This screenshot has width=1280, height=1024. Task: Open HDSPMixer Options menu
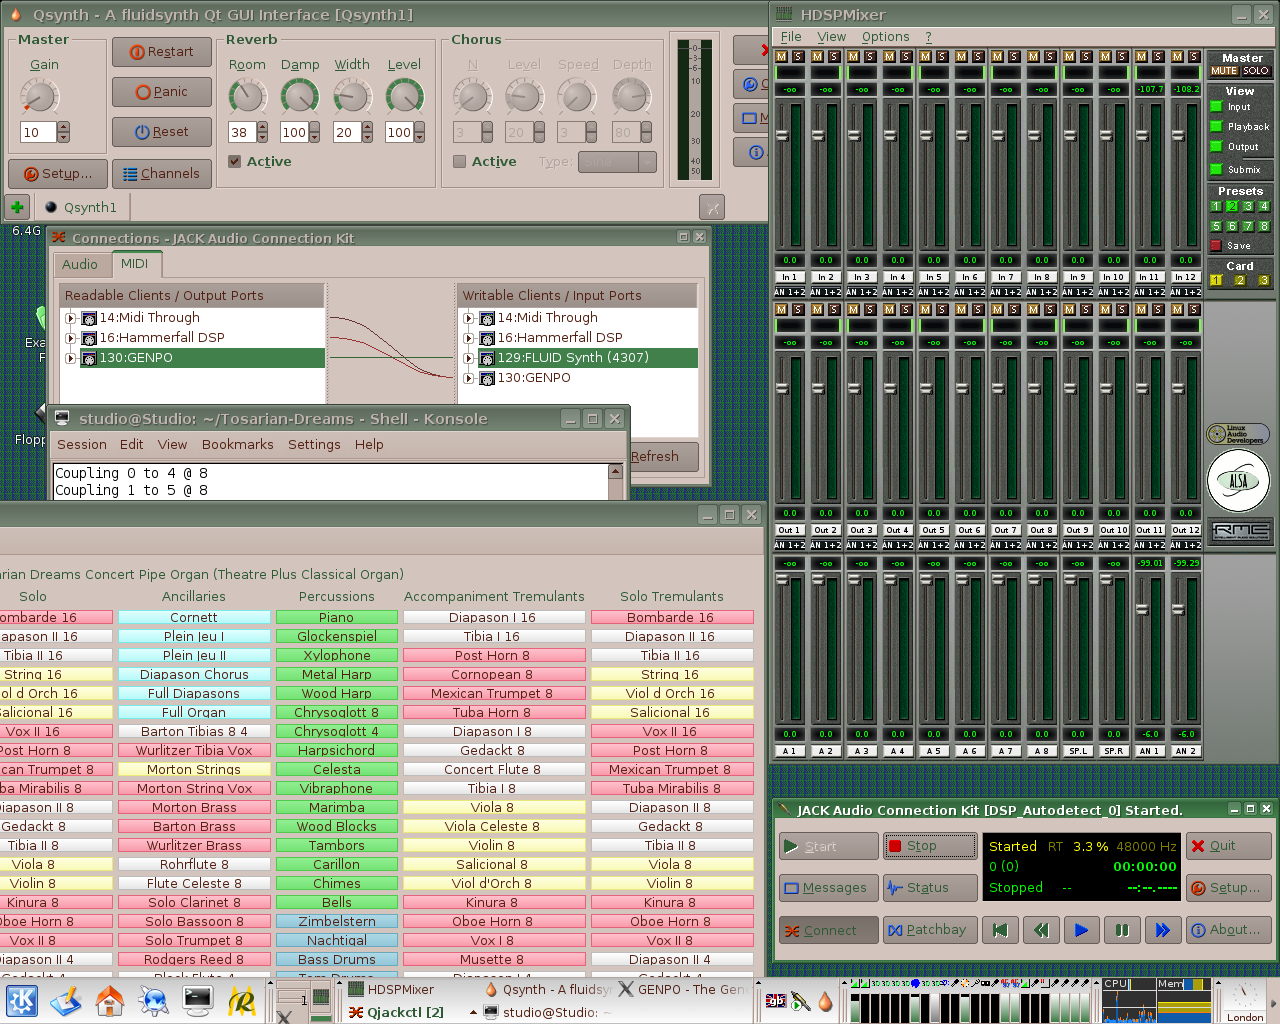point(886,37)
